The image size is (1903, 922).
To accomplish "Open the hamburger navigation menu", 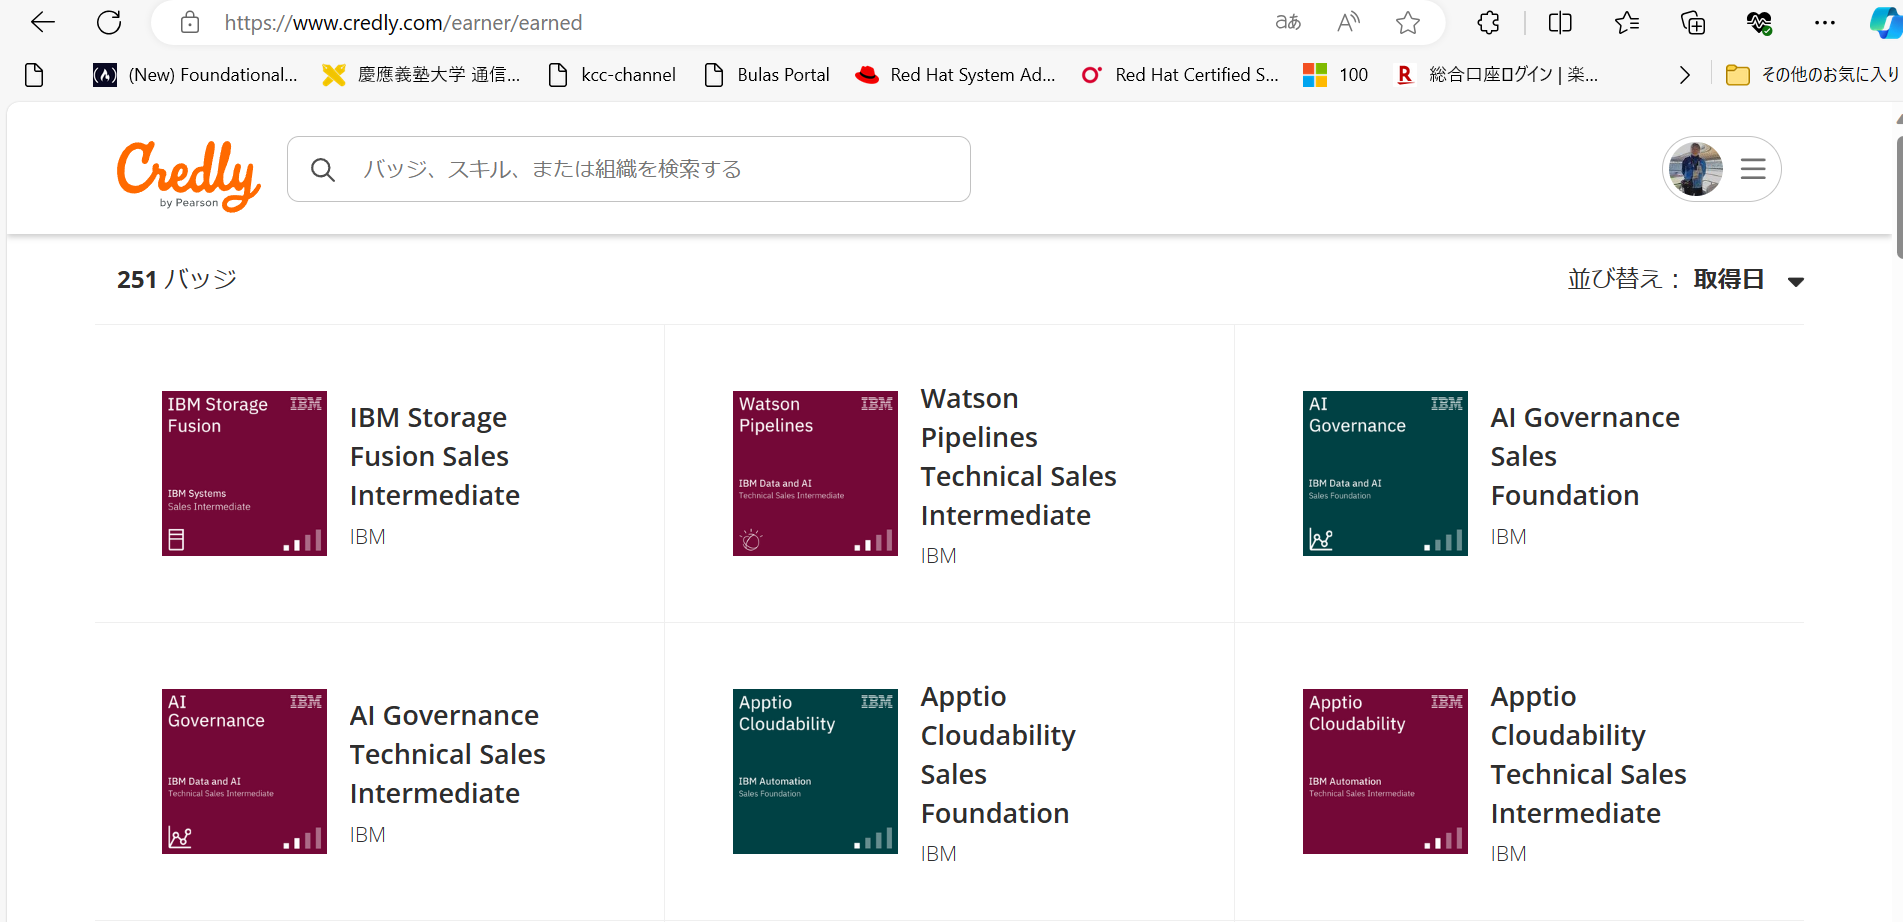I will [x=1752, y=169].
